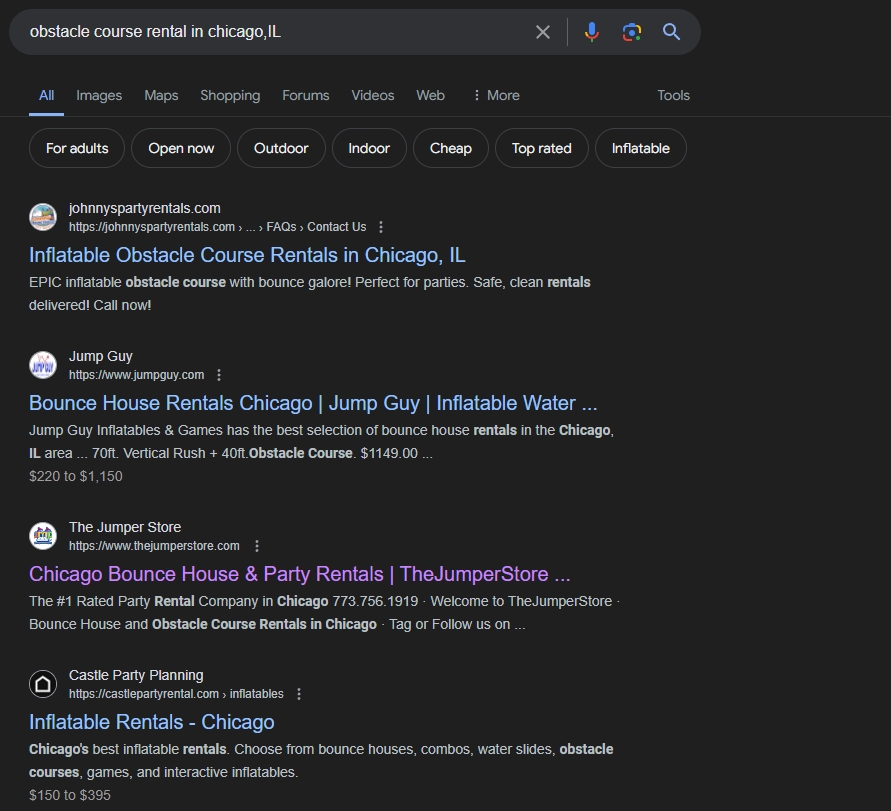
Task: Click the EPIC inflatable obstacle course snippet
Action: tap(310, 294)
